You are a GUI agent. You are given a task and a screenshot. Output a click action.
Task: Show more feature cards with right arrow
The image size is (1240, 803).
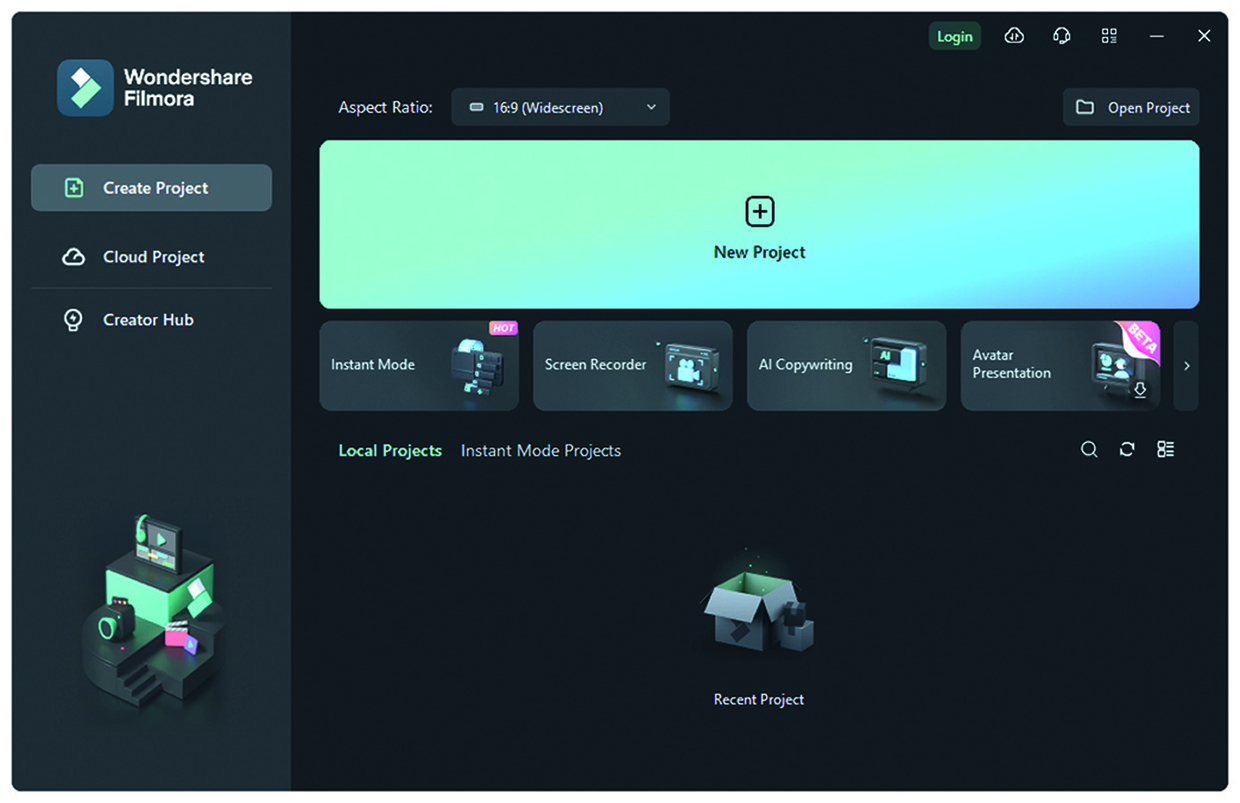[x=1187, y=366]
